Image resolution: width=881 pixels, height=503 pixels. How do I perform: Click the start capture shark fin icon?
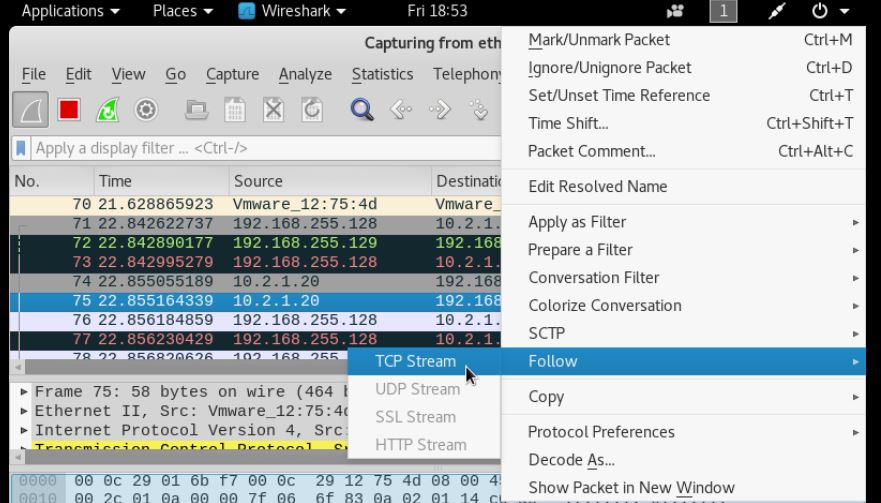(x=30, y=110)
